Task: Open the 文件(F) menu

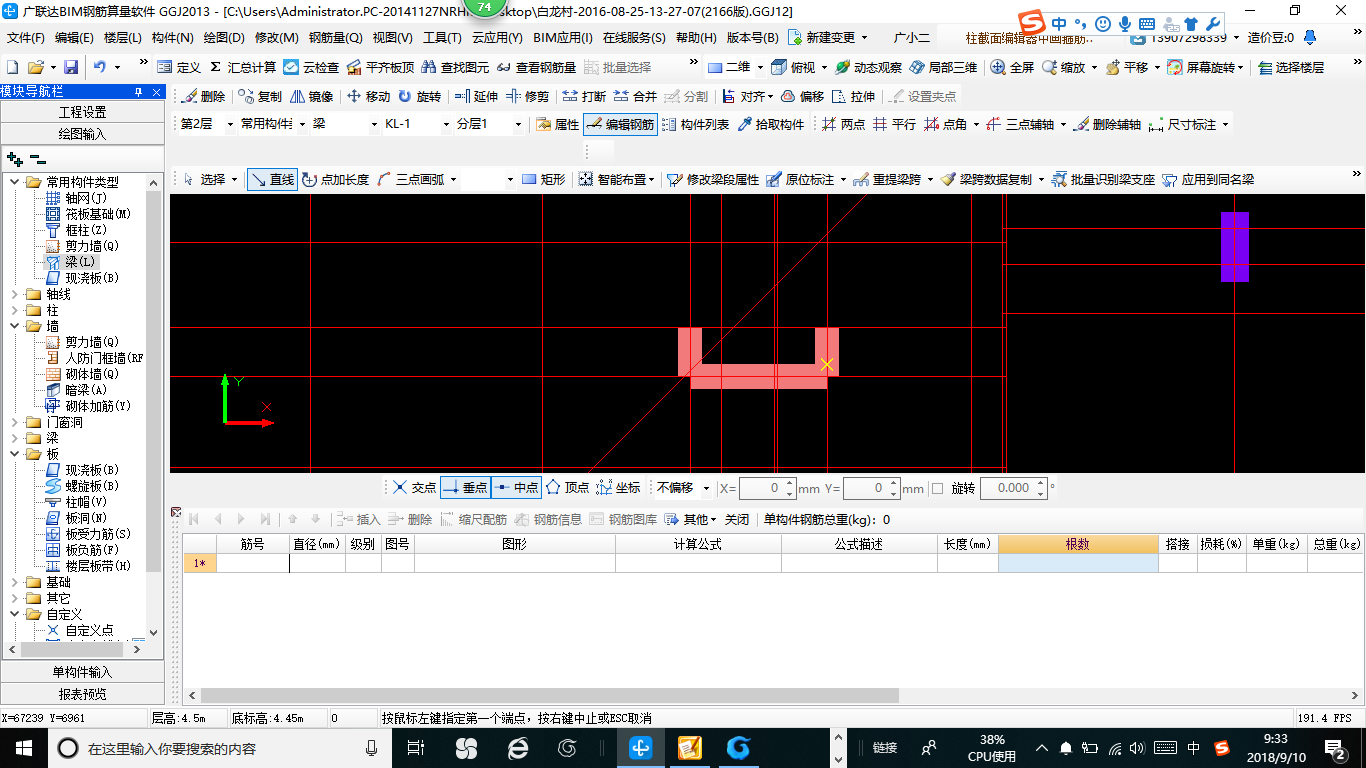Action: pos(25,38)
